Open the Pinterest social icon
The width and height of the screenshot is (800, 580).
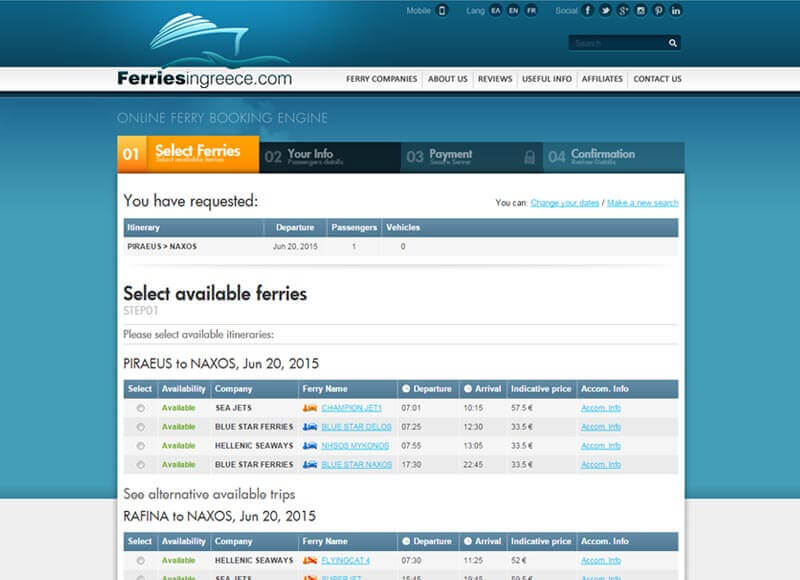coord(658,10)
